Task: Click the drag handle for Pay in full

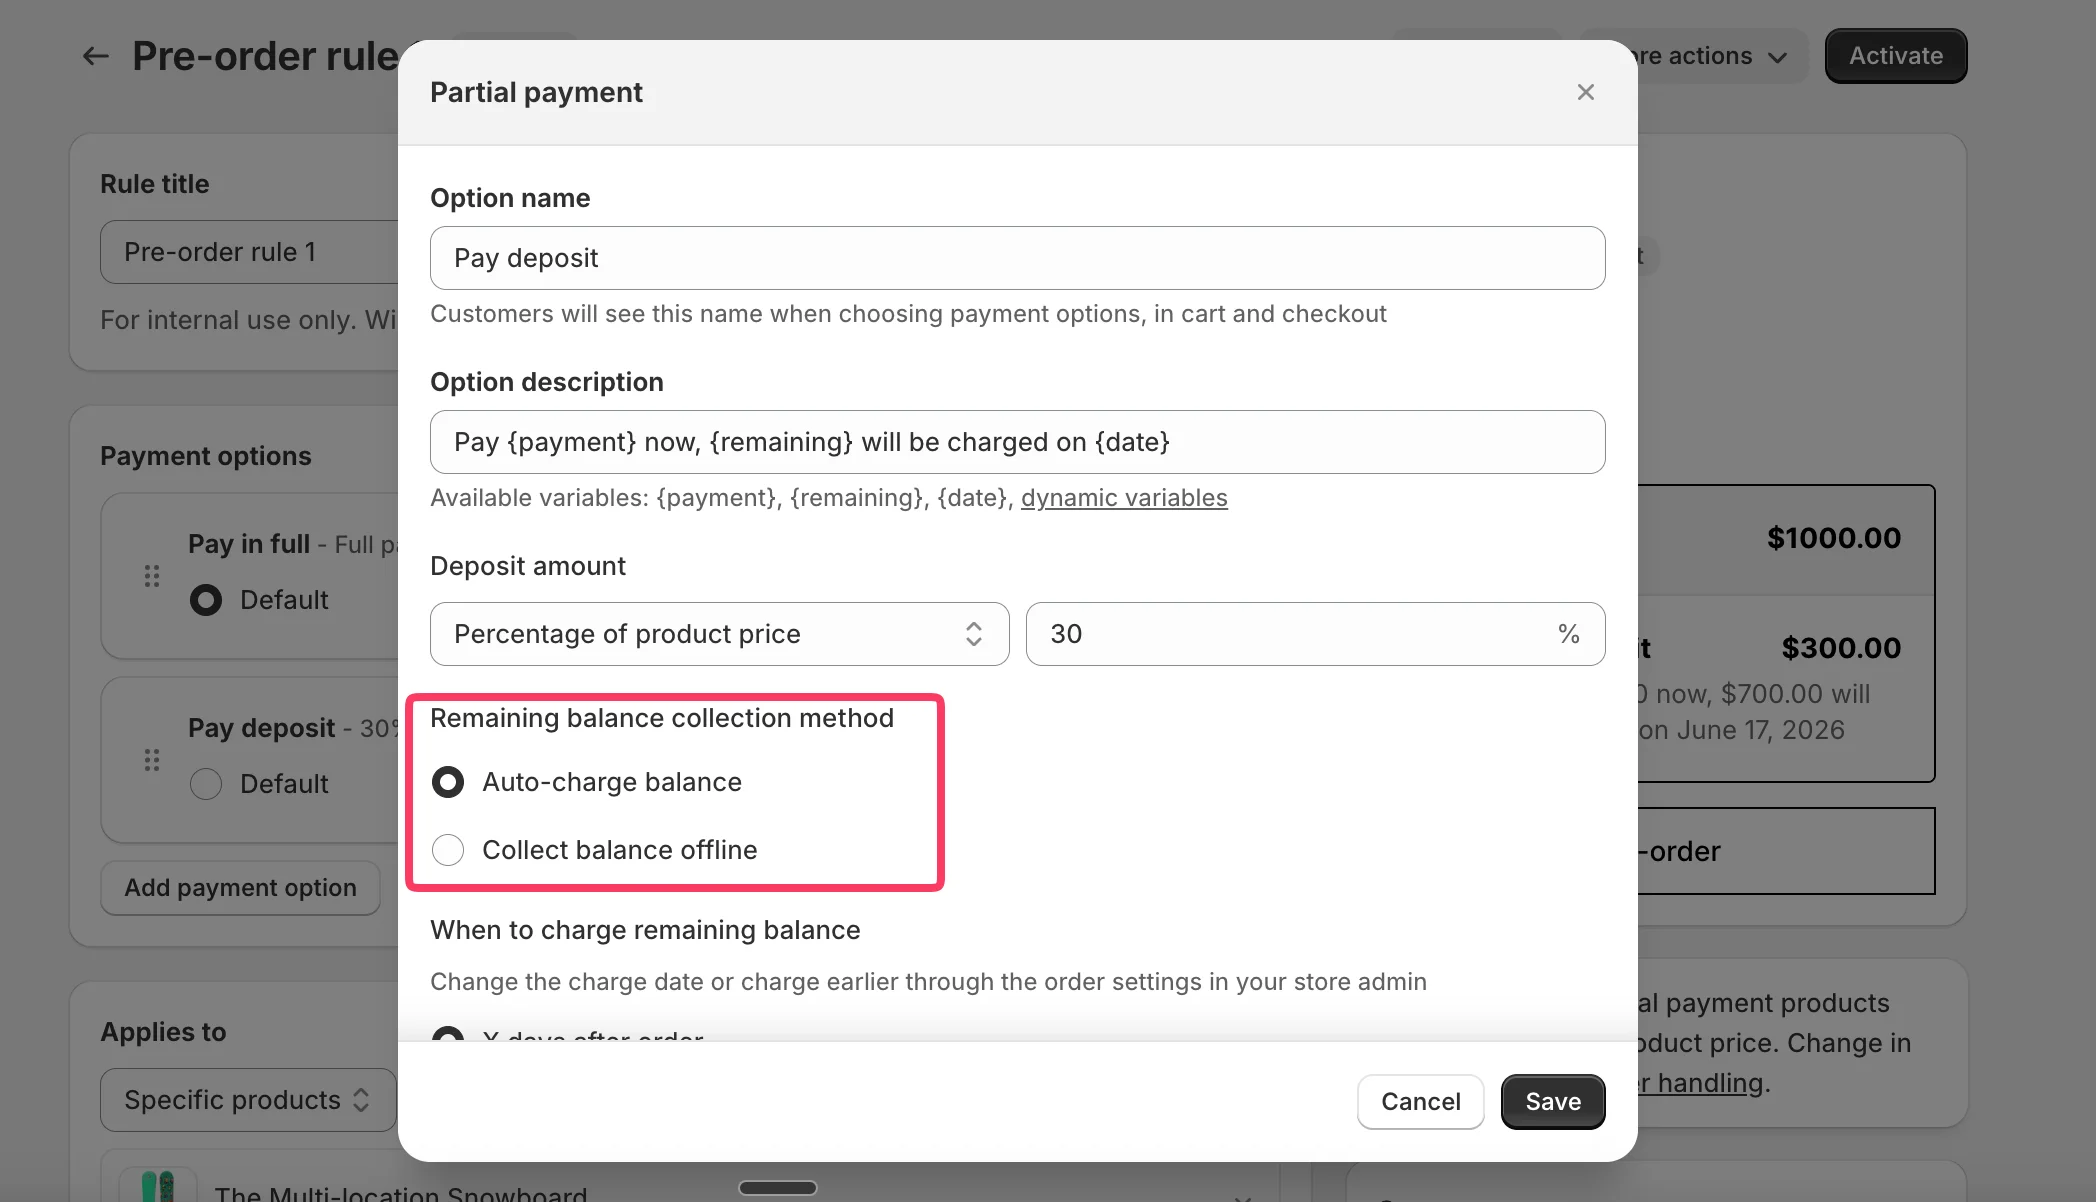Action: [x=152, y=576]
